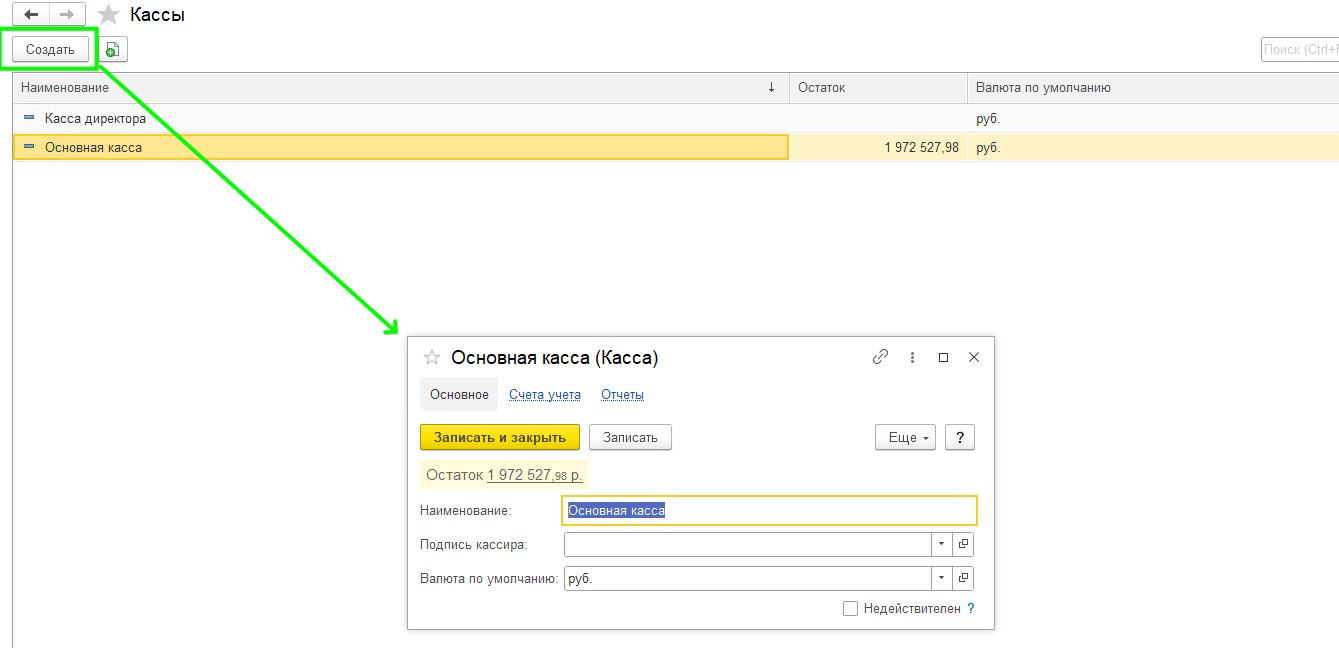The image size is (1339, 648).
Task: Click the Подпись кассира input field
Action: tap(747, 544)
